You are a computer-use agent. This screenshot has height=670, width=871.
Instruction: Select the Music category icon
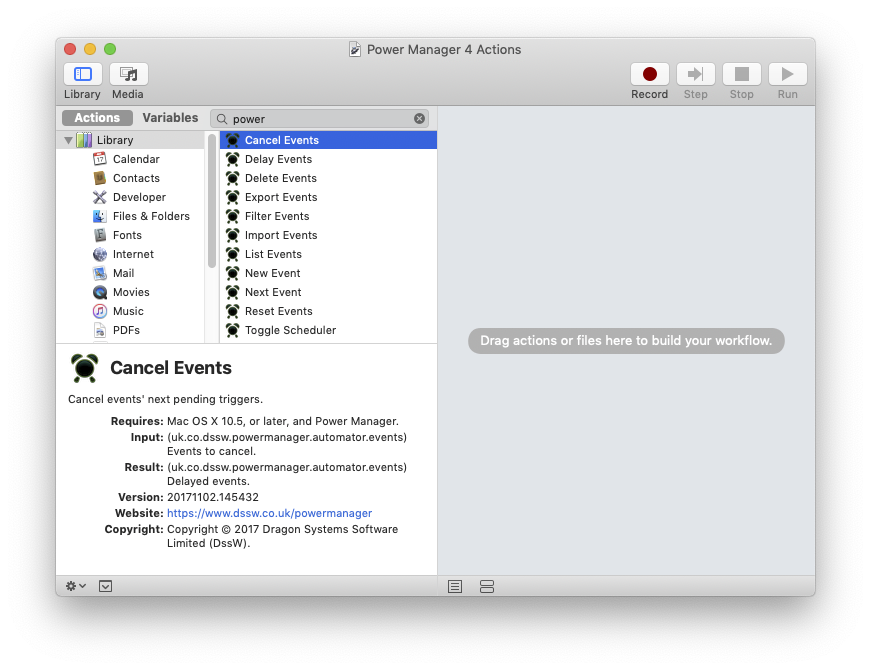point(100,311)
